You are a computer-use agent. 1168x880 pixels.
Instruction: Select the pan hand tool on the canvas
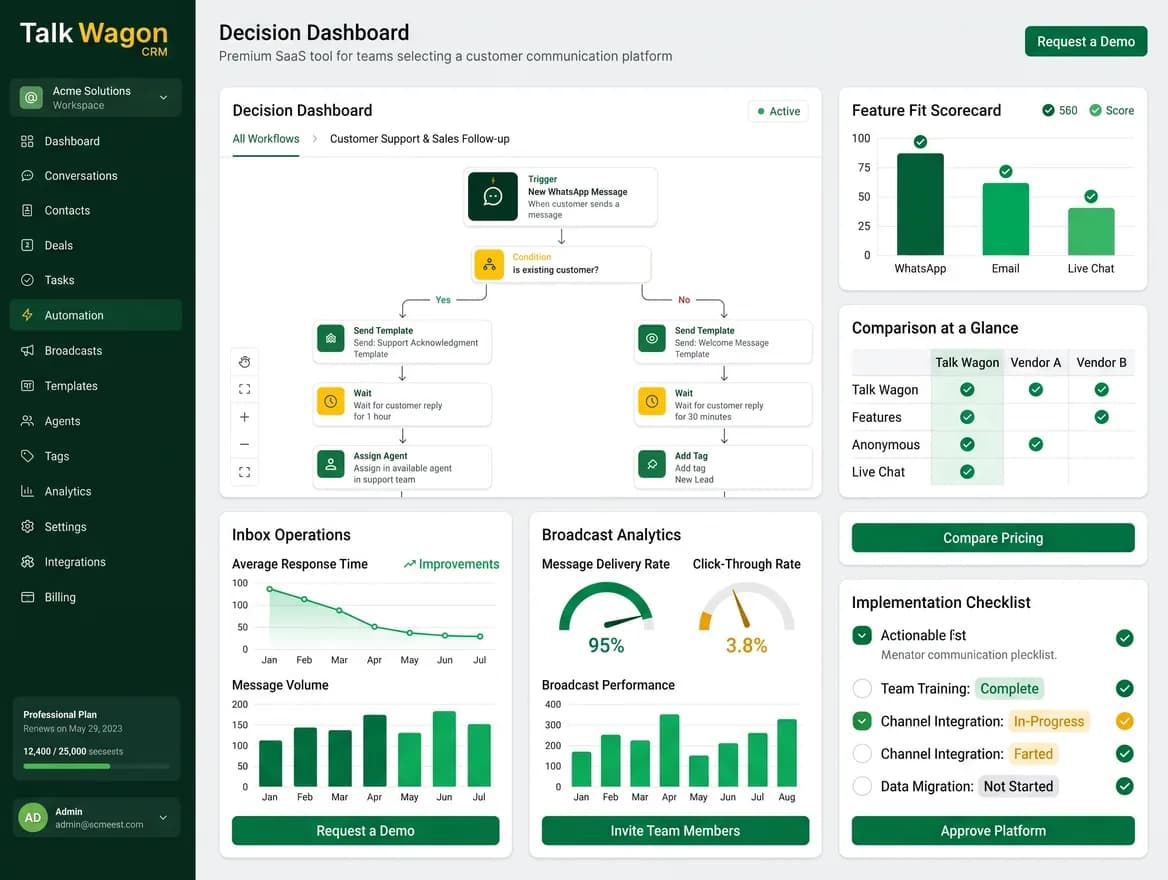244,362
